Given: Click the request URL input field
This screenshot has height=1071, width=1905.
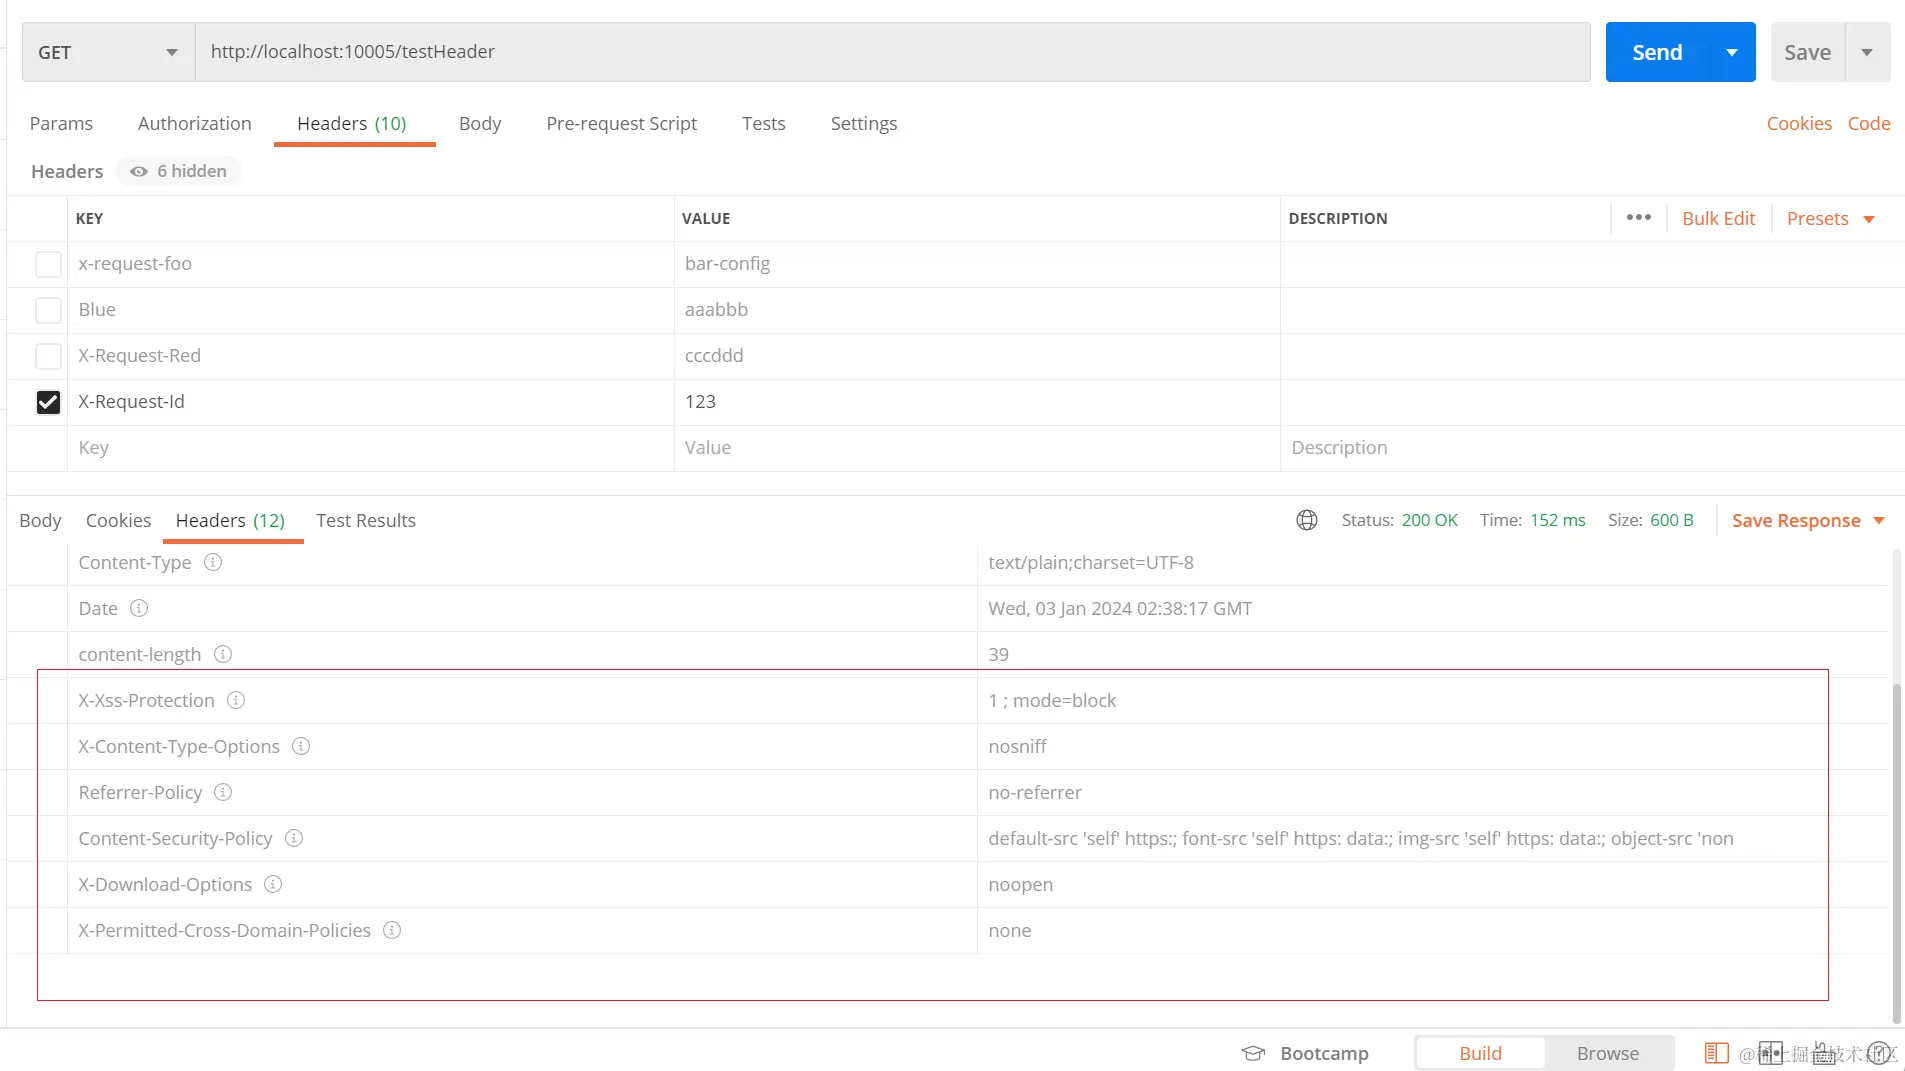Looking at the screenshot, I should tap(890, 52).
